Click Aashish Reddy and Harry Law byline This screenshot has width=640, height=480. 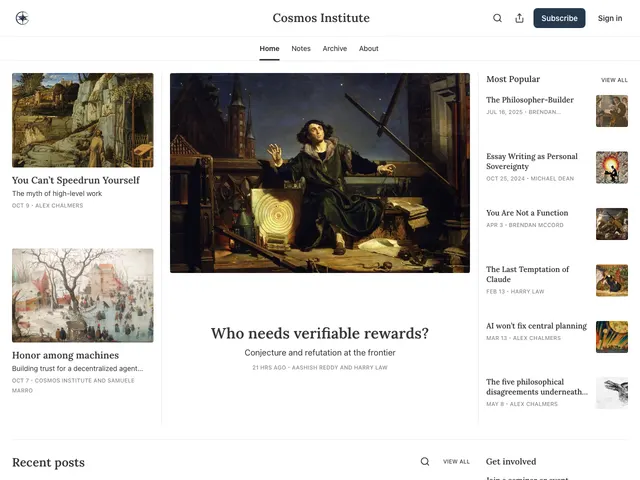point(340,367)
